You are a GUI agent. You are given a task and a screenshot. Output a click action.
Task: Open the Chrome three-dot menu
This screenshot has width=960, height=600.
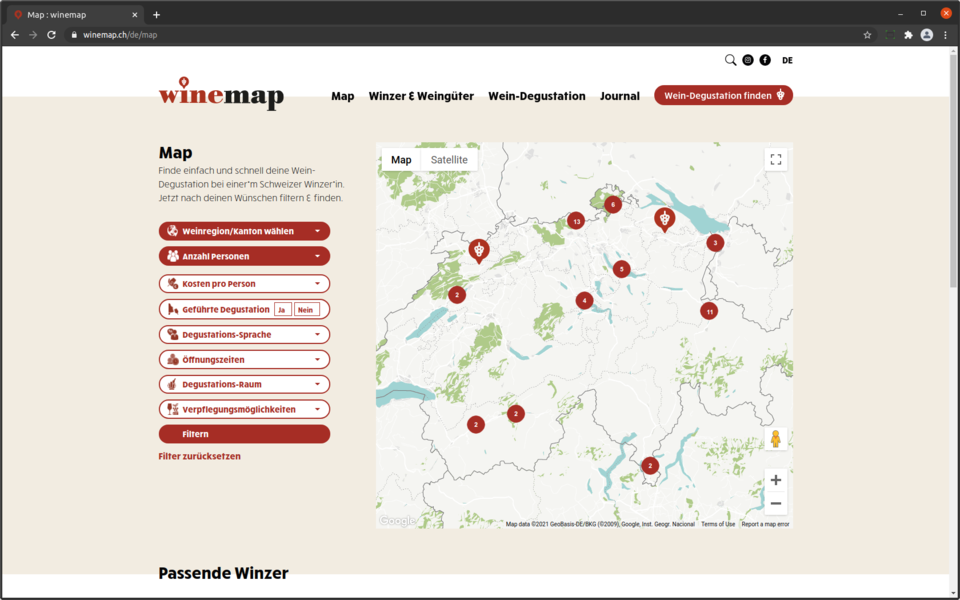(x=945, y=35)
